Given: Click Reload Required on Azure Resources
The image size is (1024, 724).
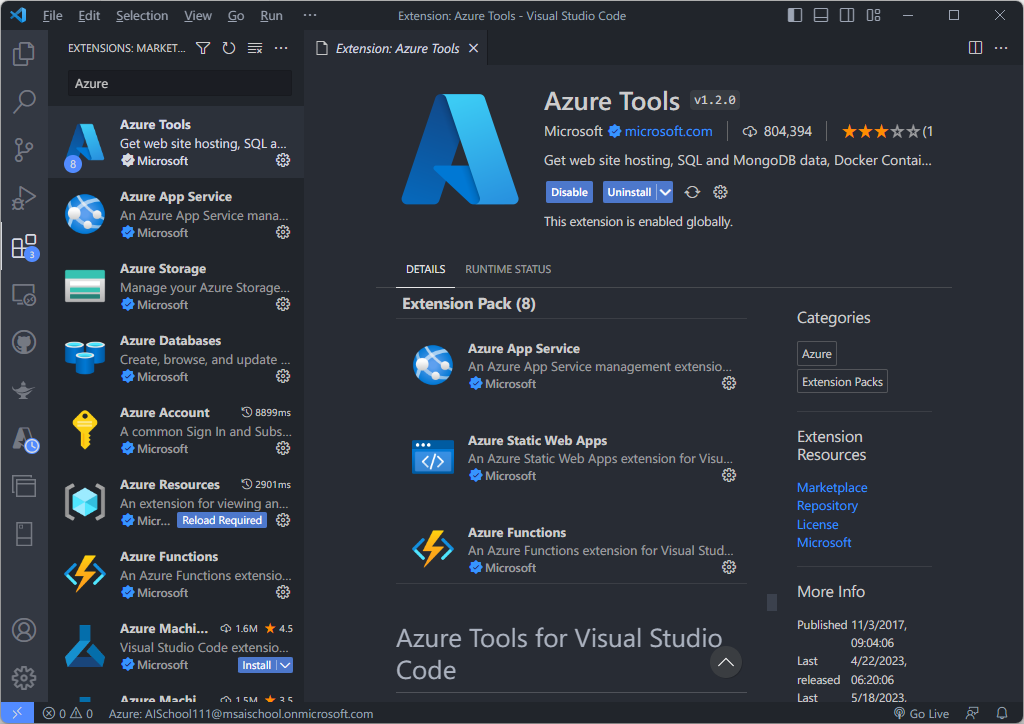Looking at the screenshot, I should pyautogui.click(x=222, y=520).
